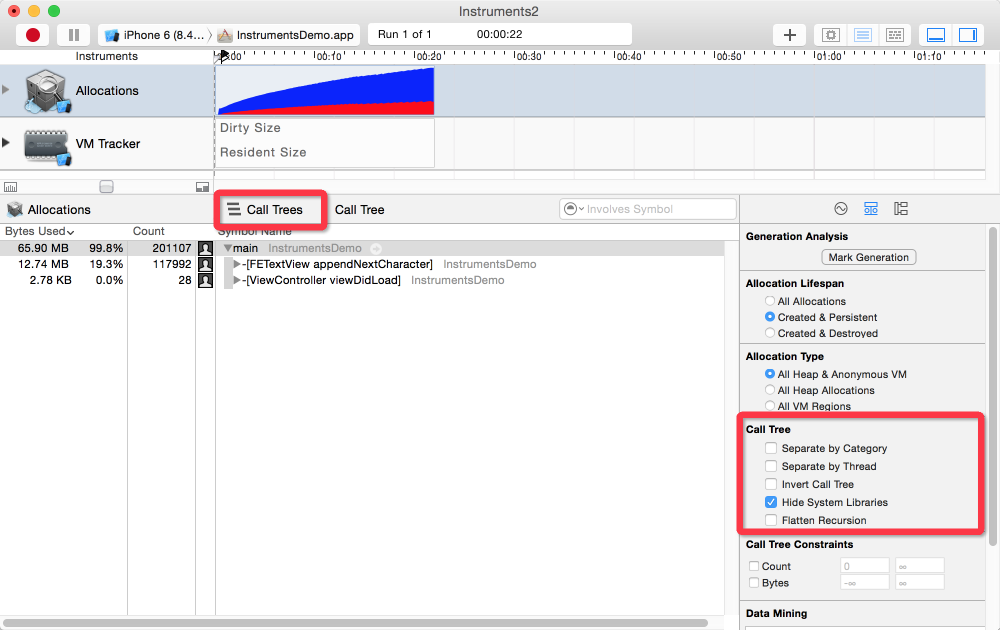
Task: Switch to CPU strategy view icon
Action: (830, 35)
